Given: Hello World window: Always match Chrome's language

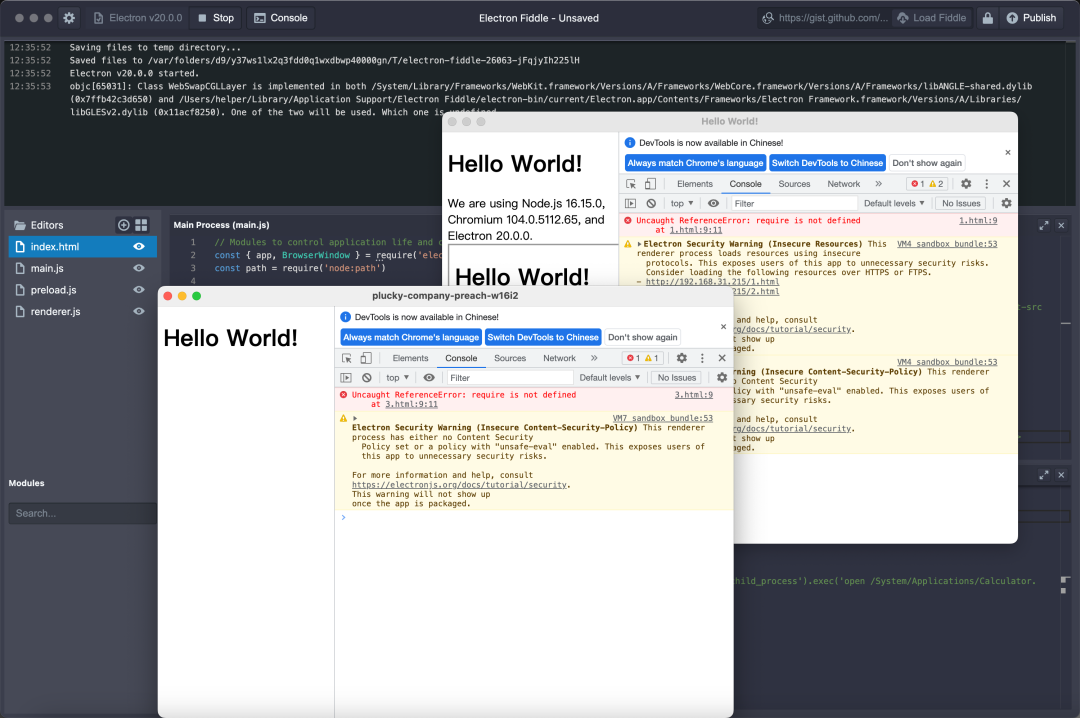Looking at the screenshot, I should (695, 163).
